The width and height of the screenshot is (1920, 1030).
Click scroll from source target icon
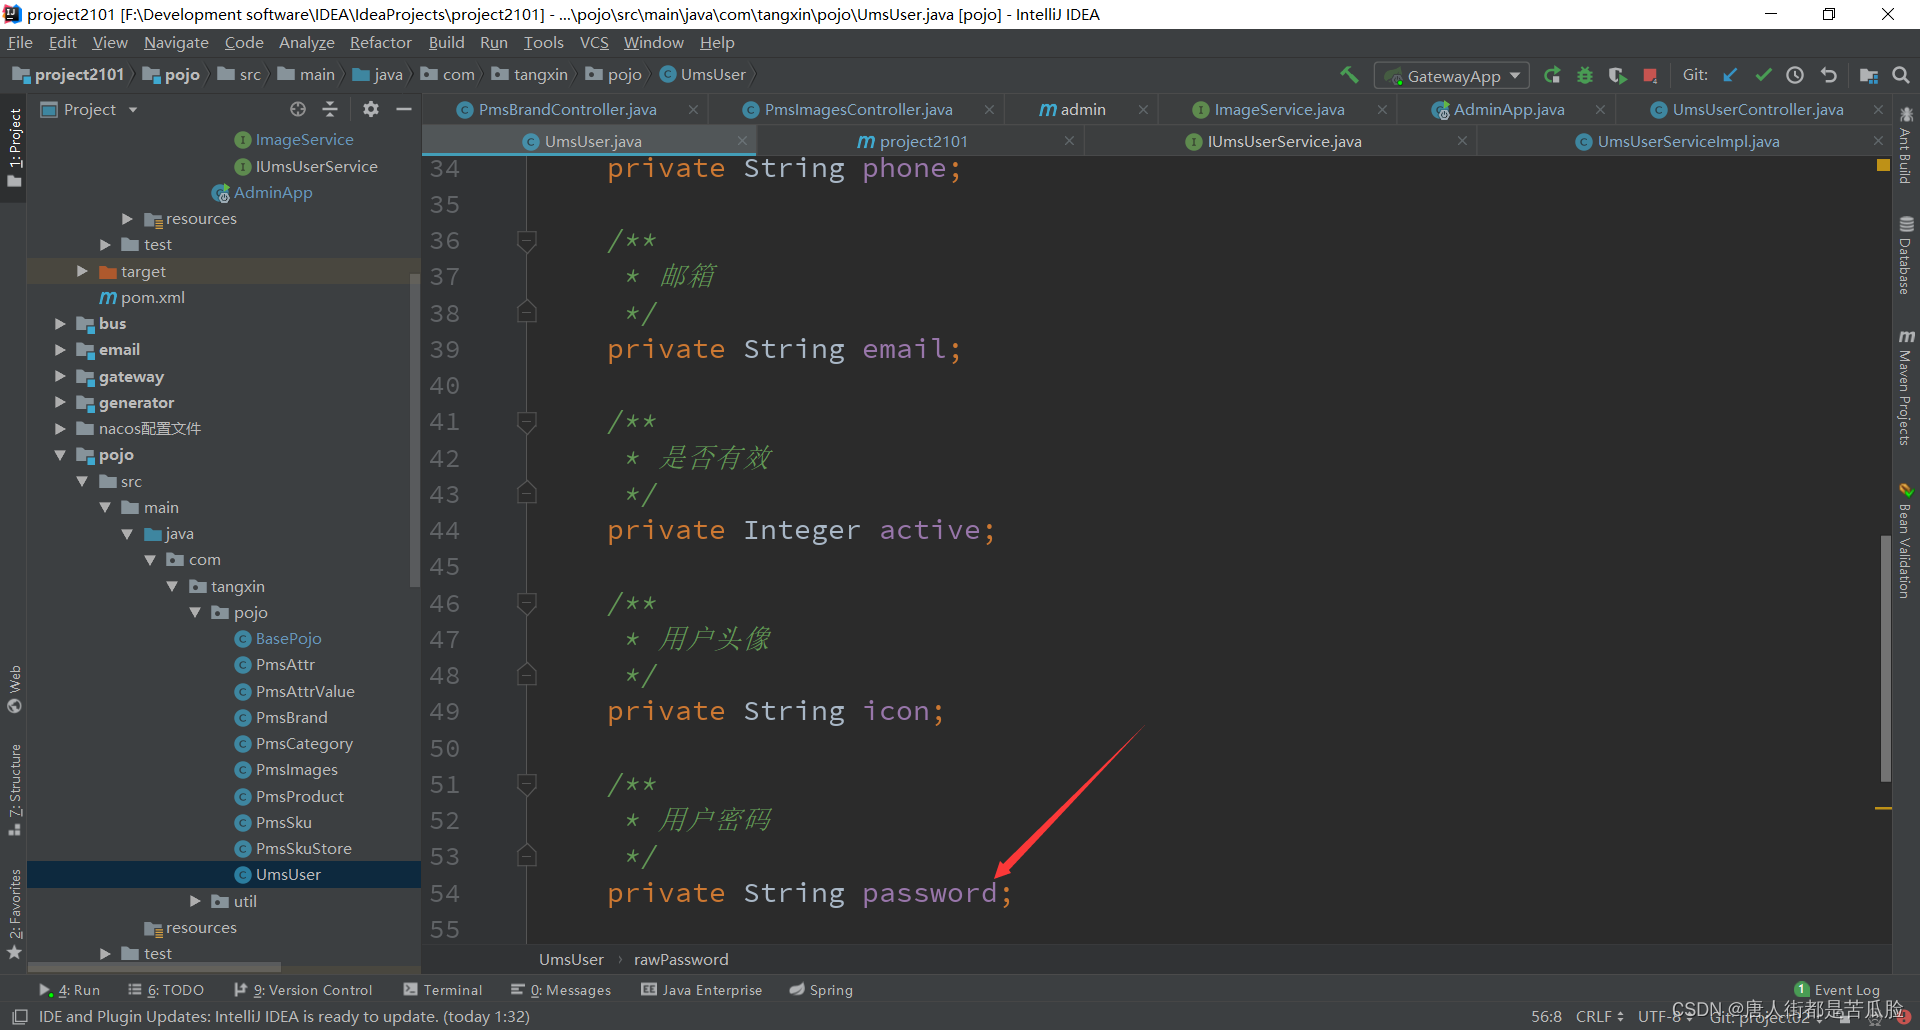point(298,109)
